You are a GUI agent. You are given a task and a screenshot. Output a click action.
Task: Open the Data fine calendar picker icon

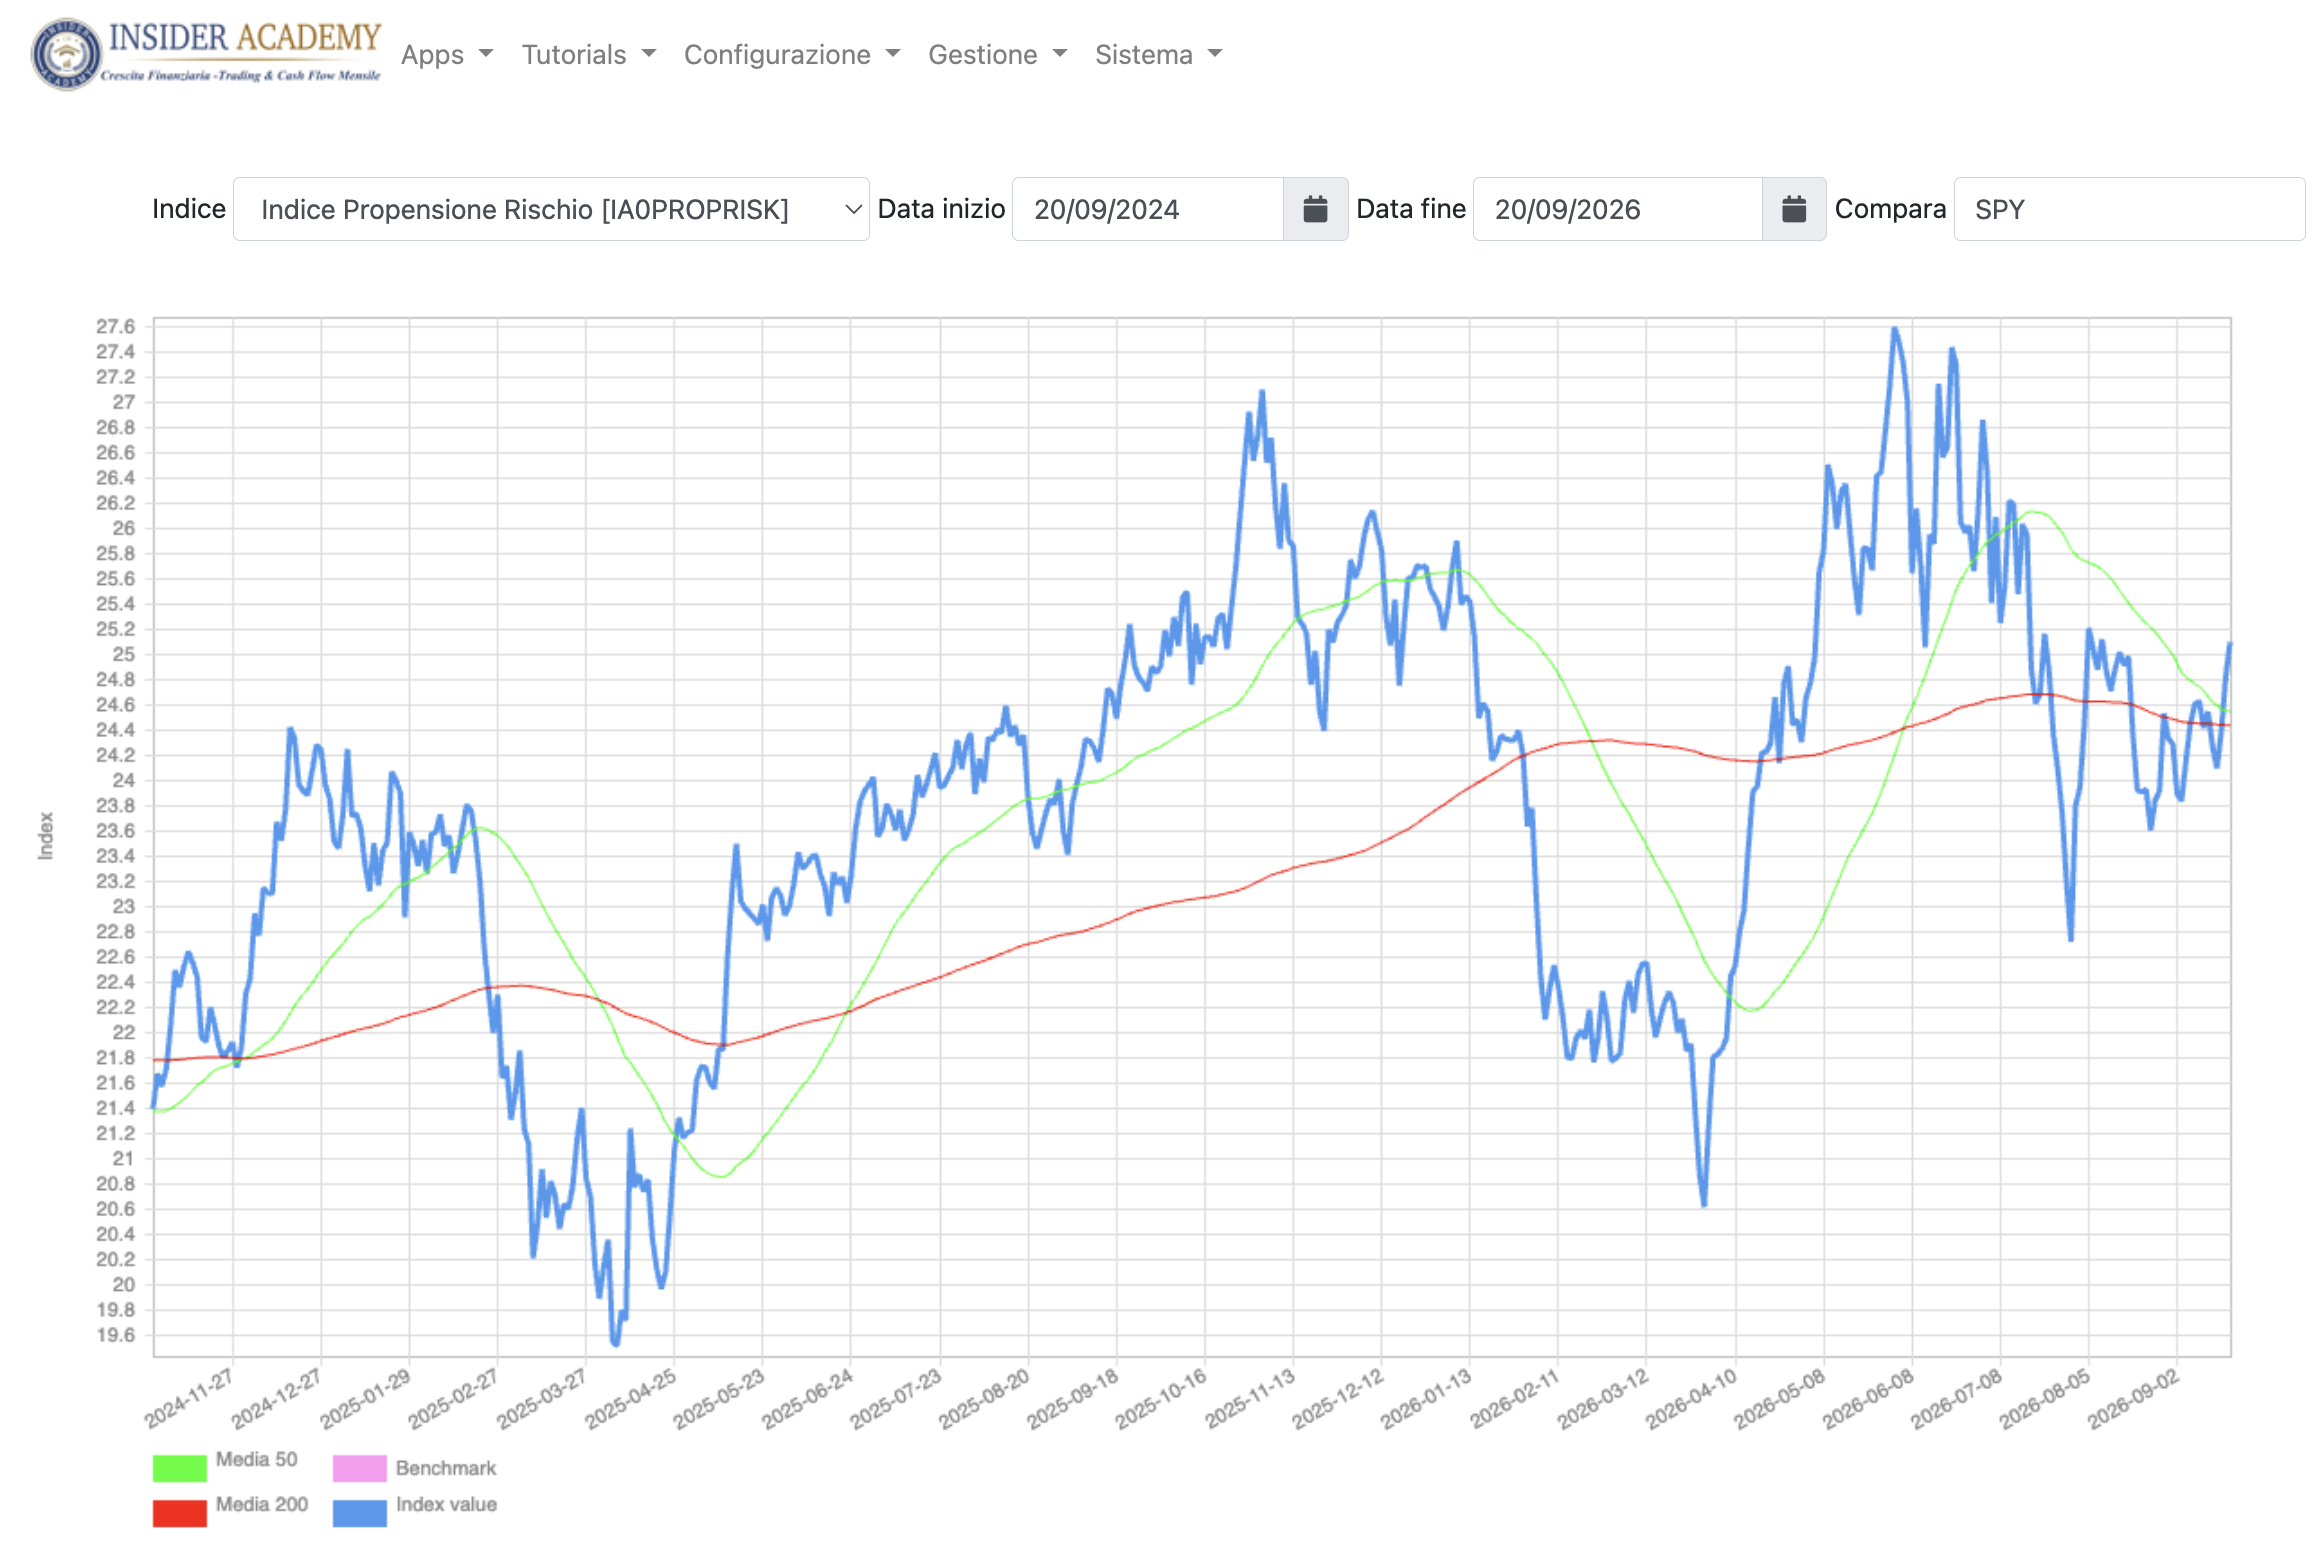[x=1794, y=209]
